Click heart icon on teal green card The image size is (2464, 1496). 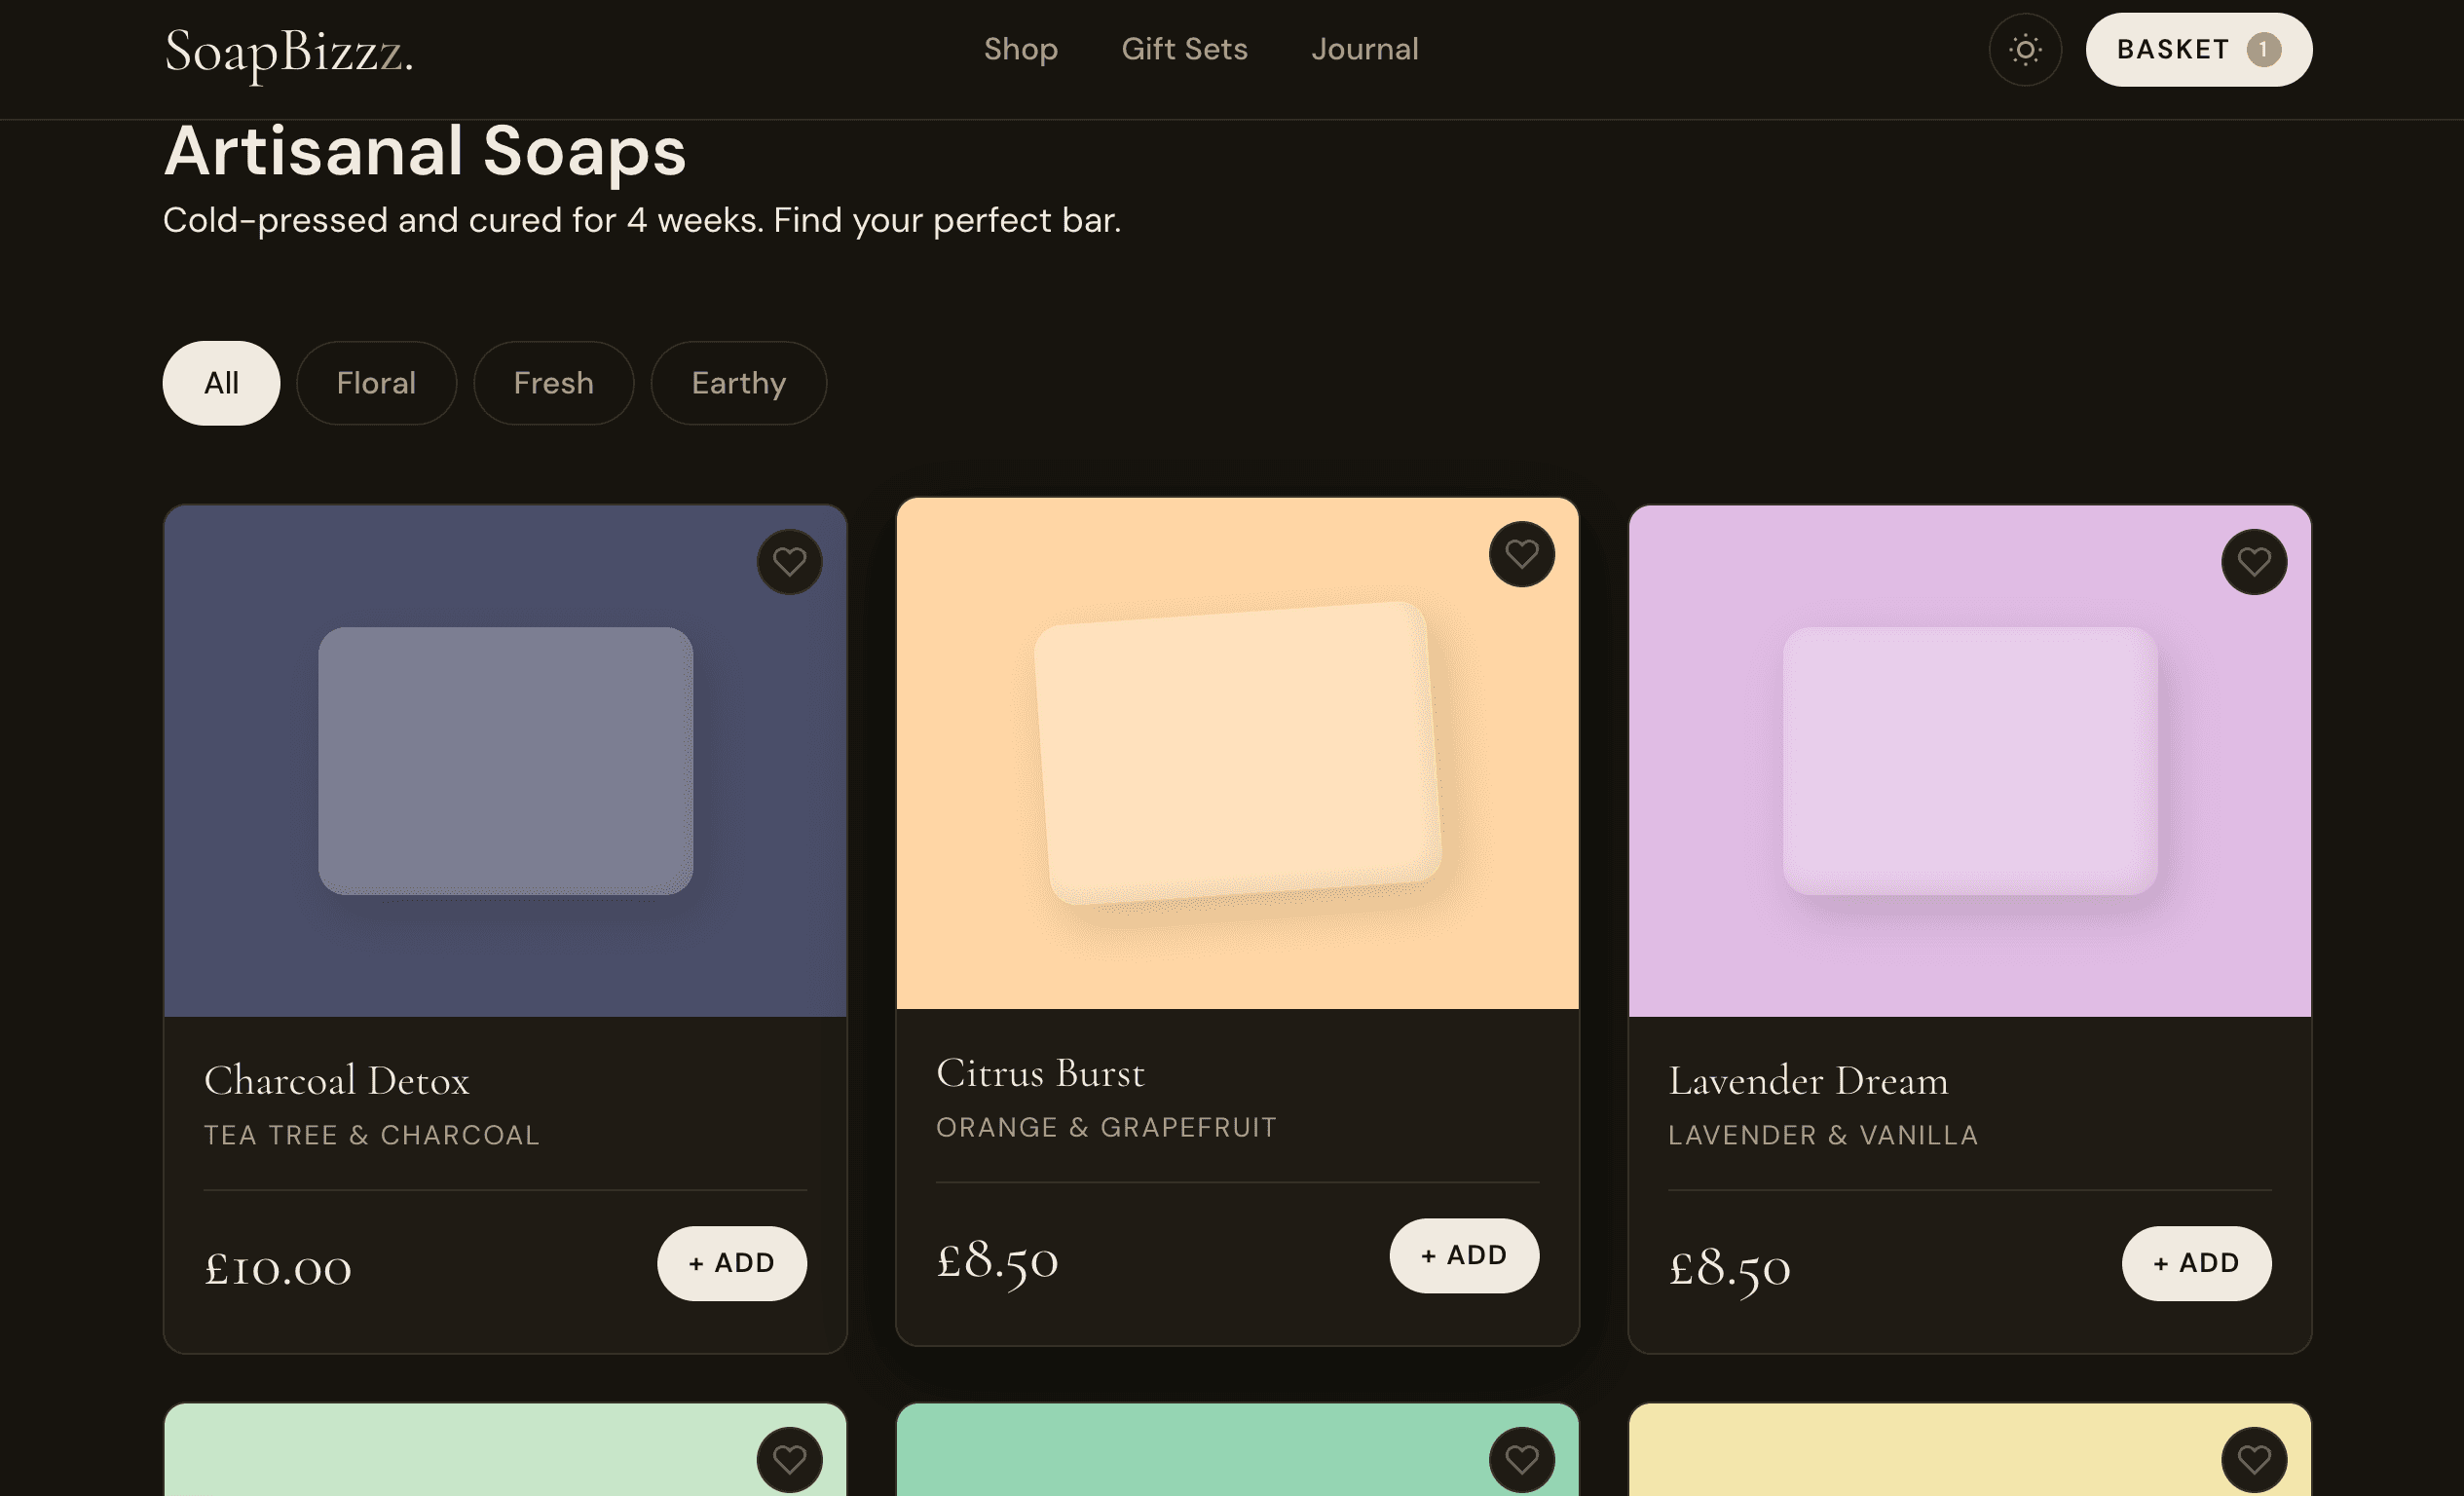pyautogui.click(x=1521, y=1460)
